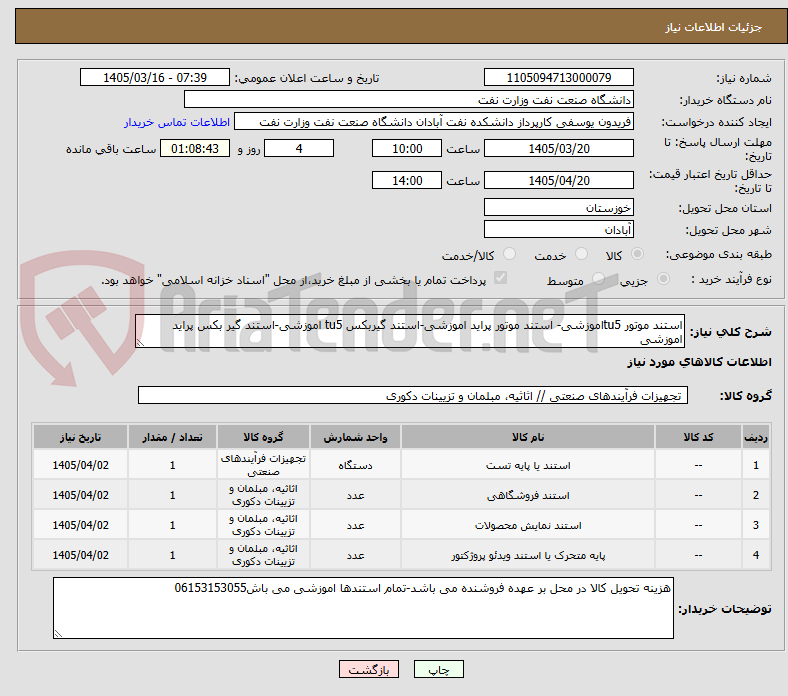
Task: Click the تعداد / مقدار column header
Action: point(172,437)
